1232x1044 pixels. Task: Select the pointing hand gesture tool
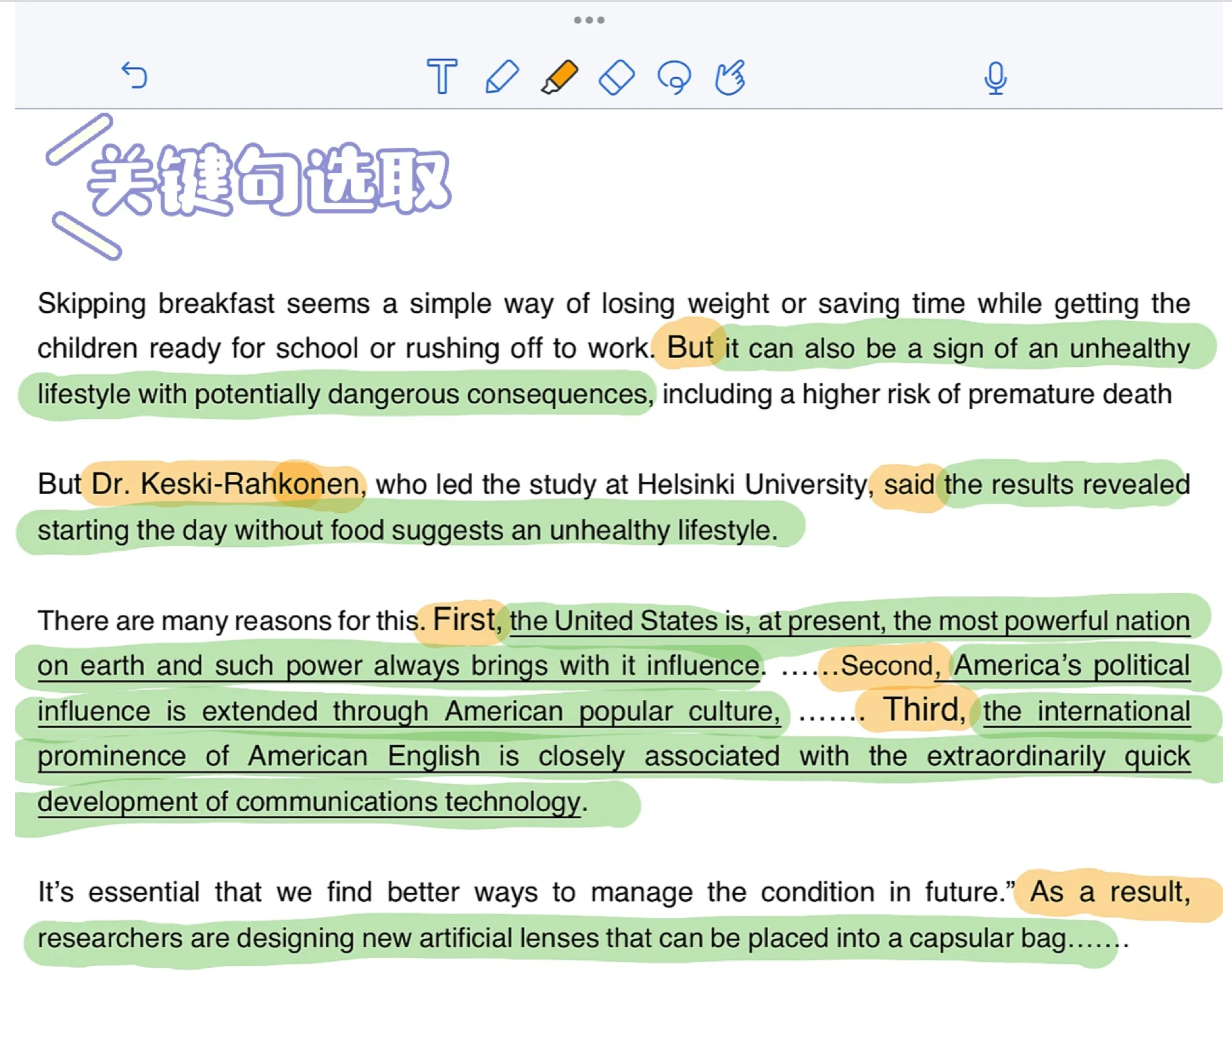coord(731,77)
